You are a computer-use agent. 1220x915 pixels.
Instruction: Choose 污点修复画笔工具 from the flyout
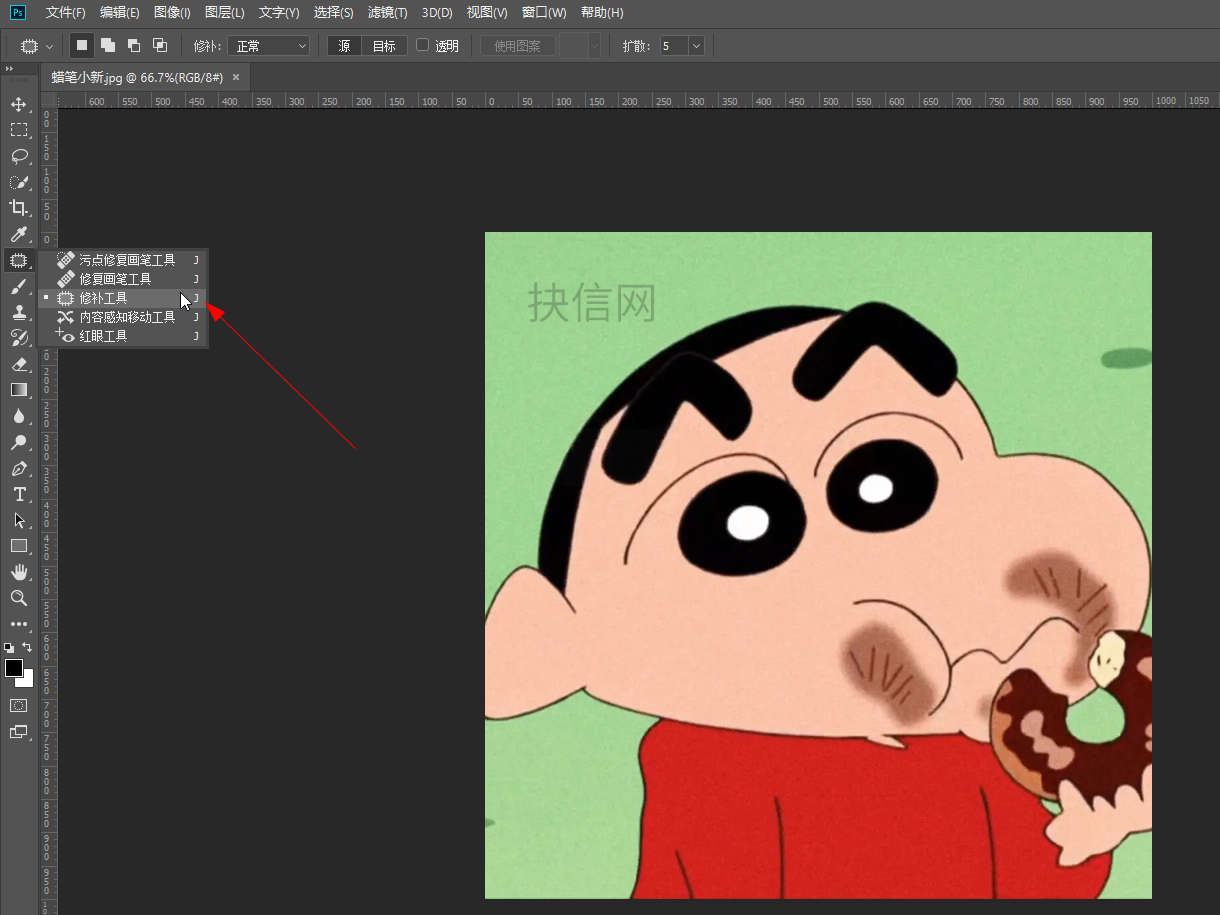(x=127, y=260)
